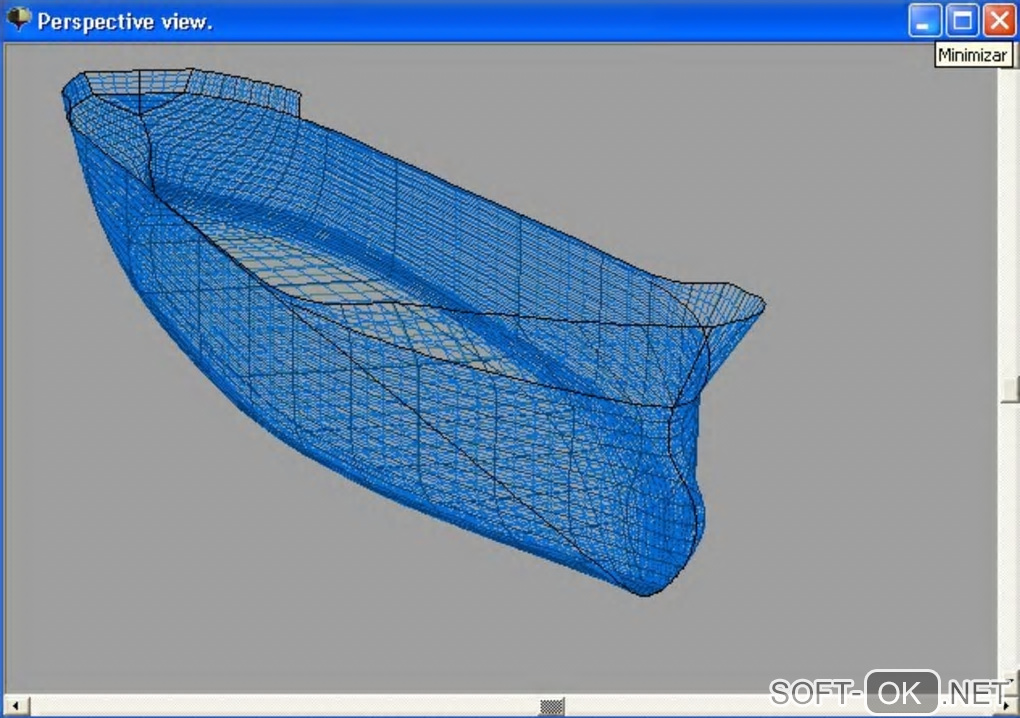Click the horizontal scrollbar thumb
Viewport: 1020px width, 718px height.
coord(552,706)
